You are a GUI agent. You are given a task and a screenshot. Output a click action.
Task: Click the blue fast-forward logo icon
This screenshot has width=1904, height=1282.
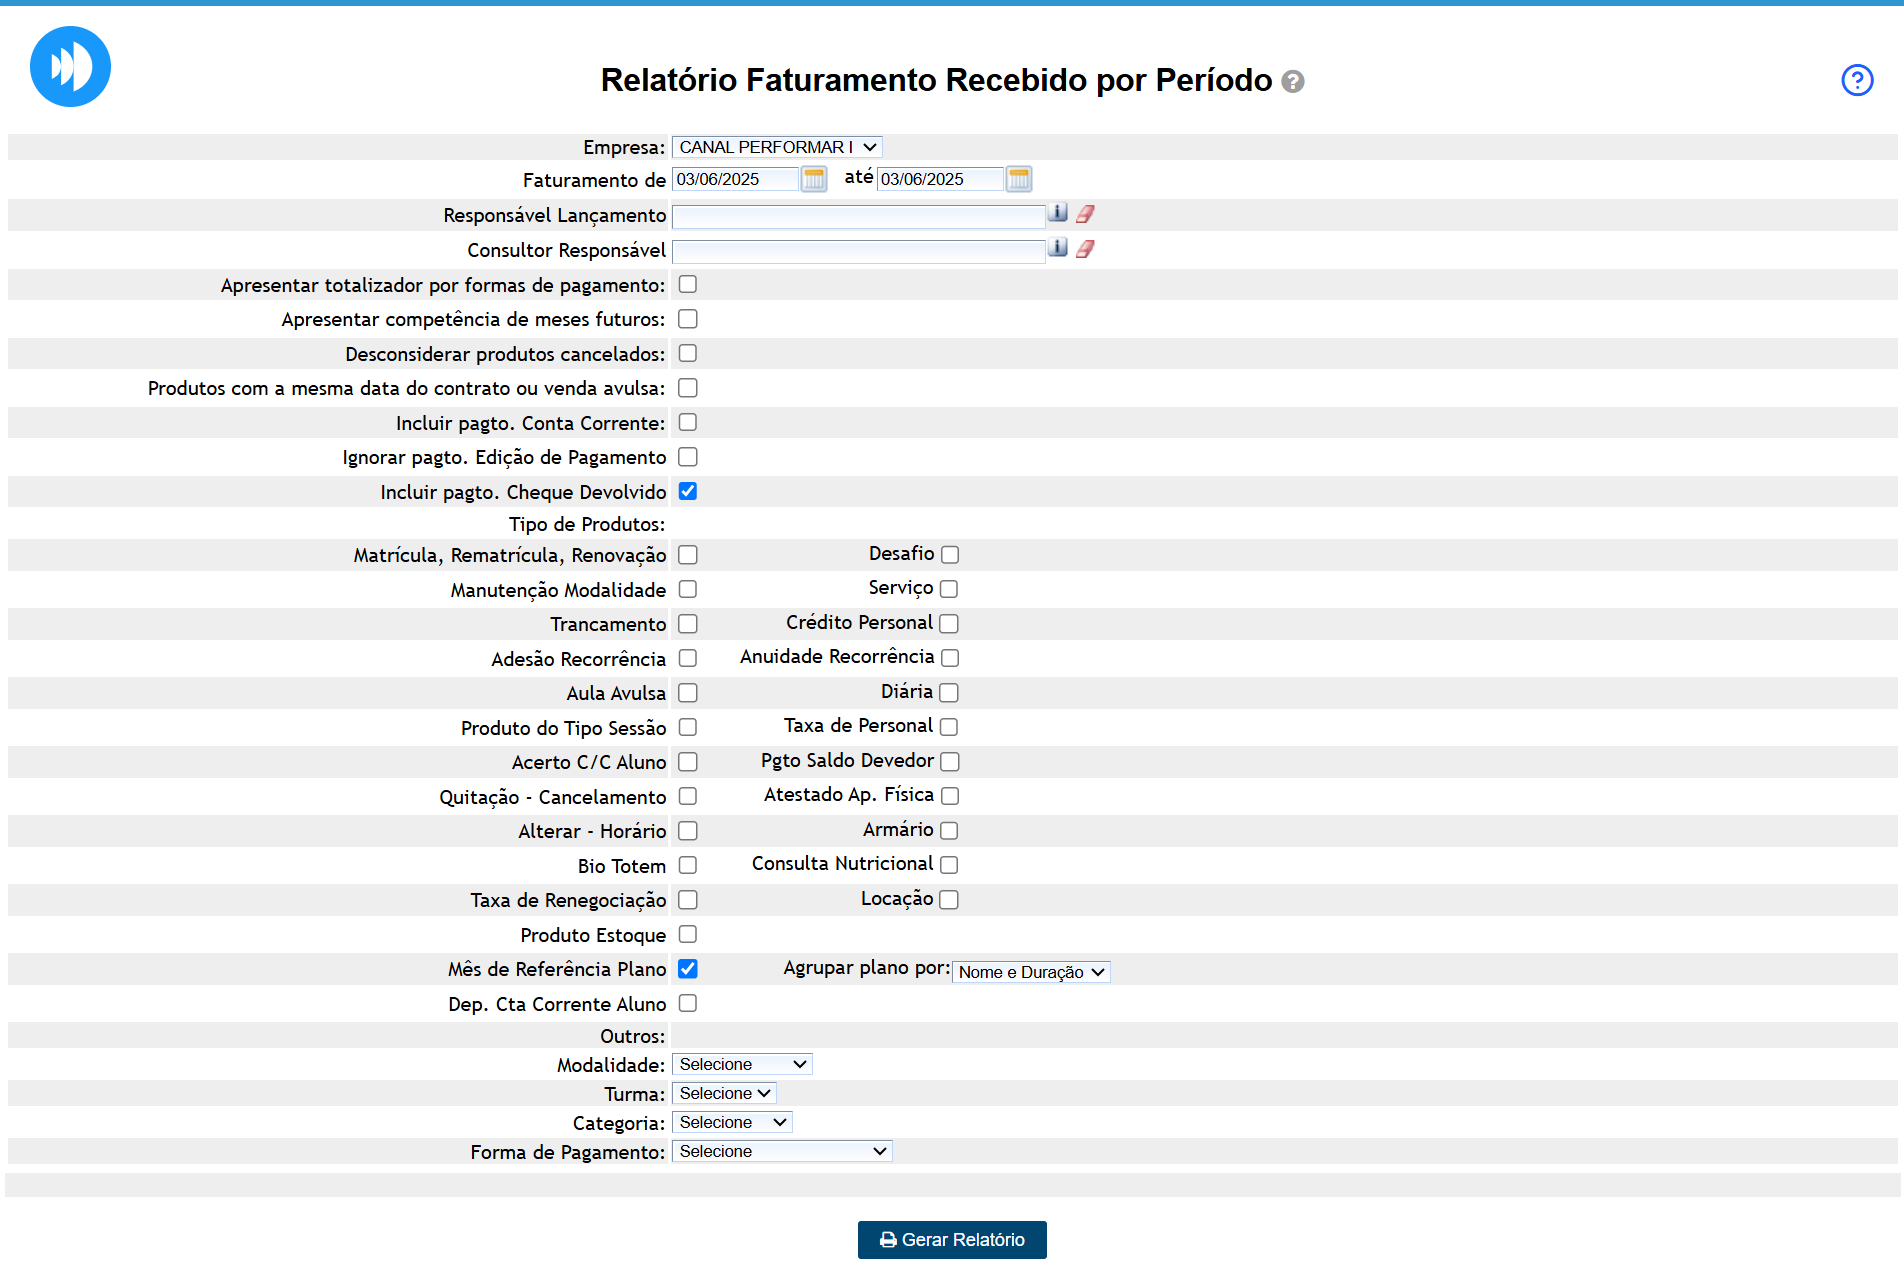[70, 67]
